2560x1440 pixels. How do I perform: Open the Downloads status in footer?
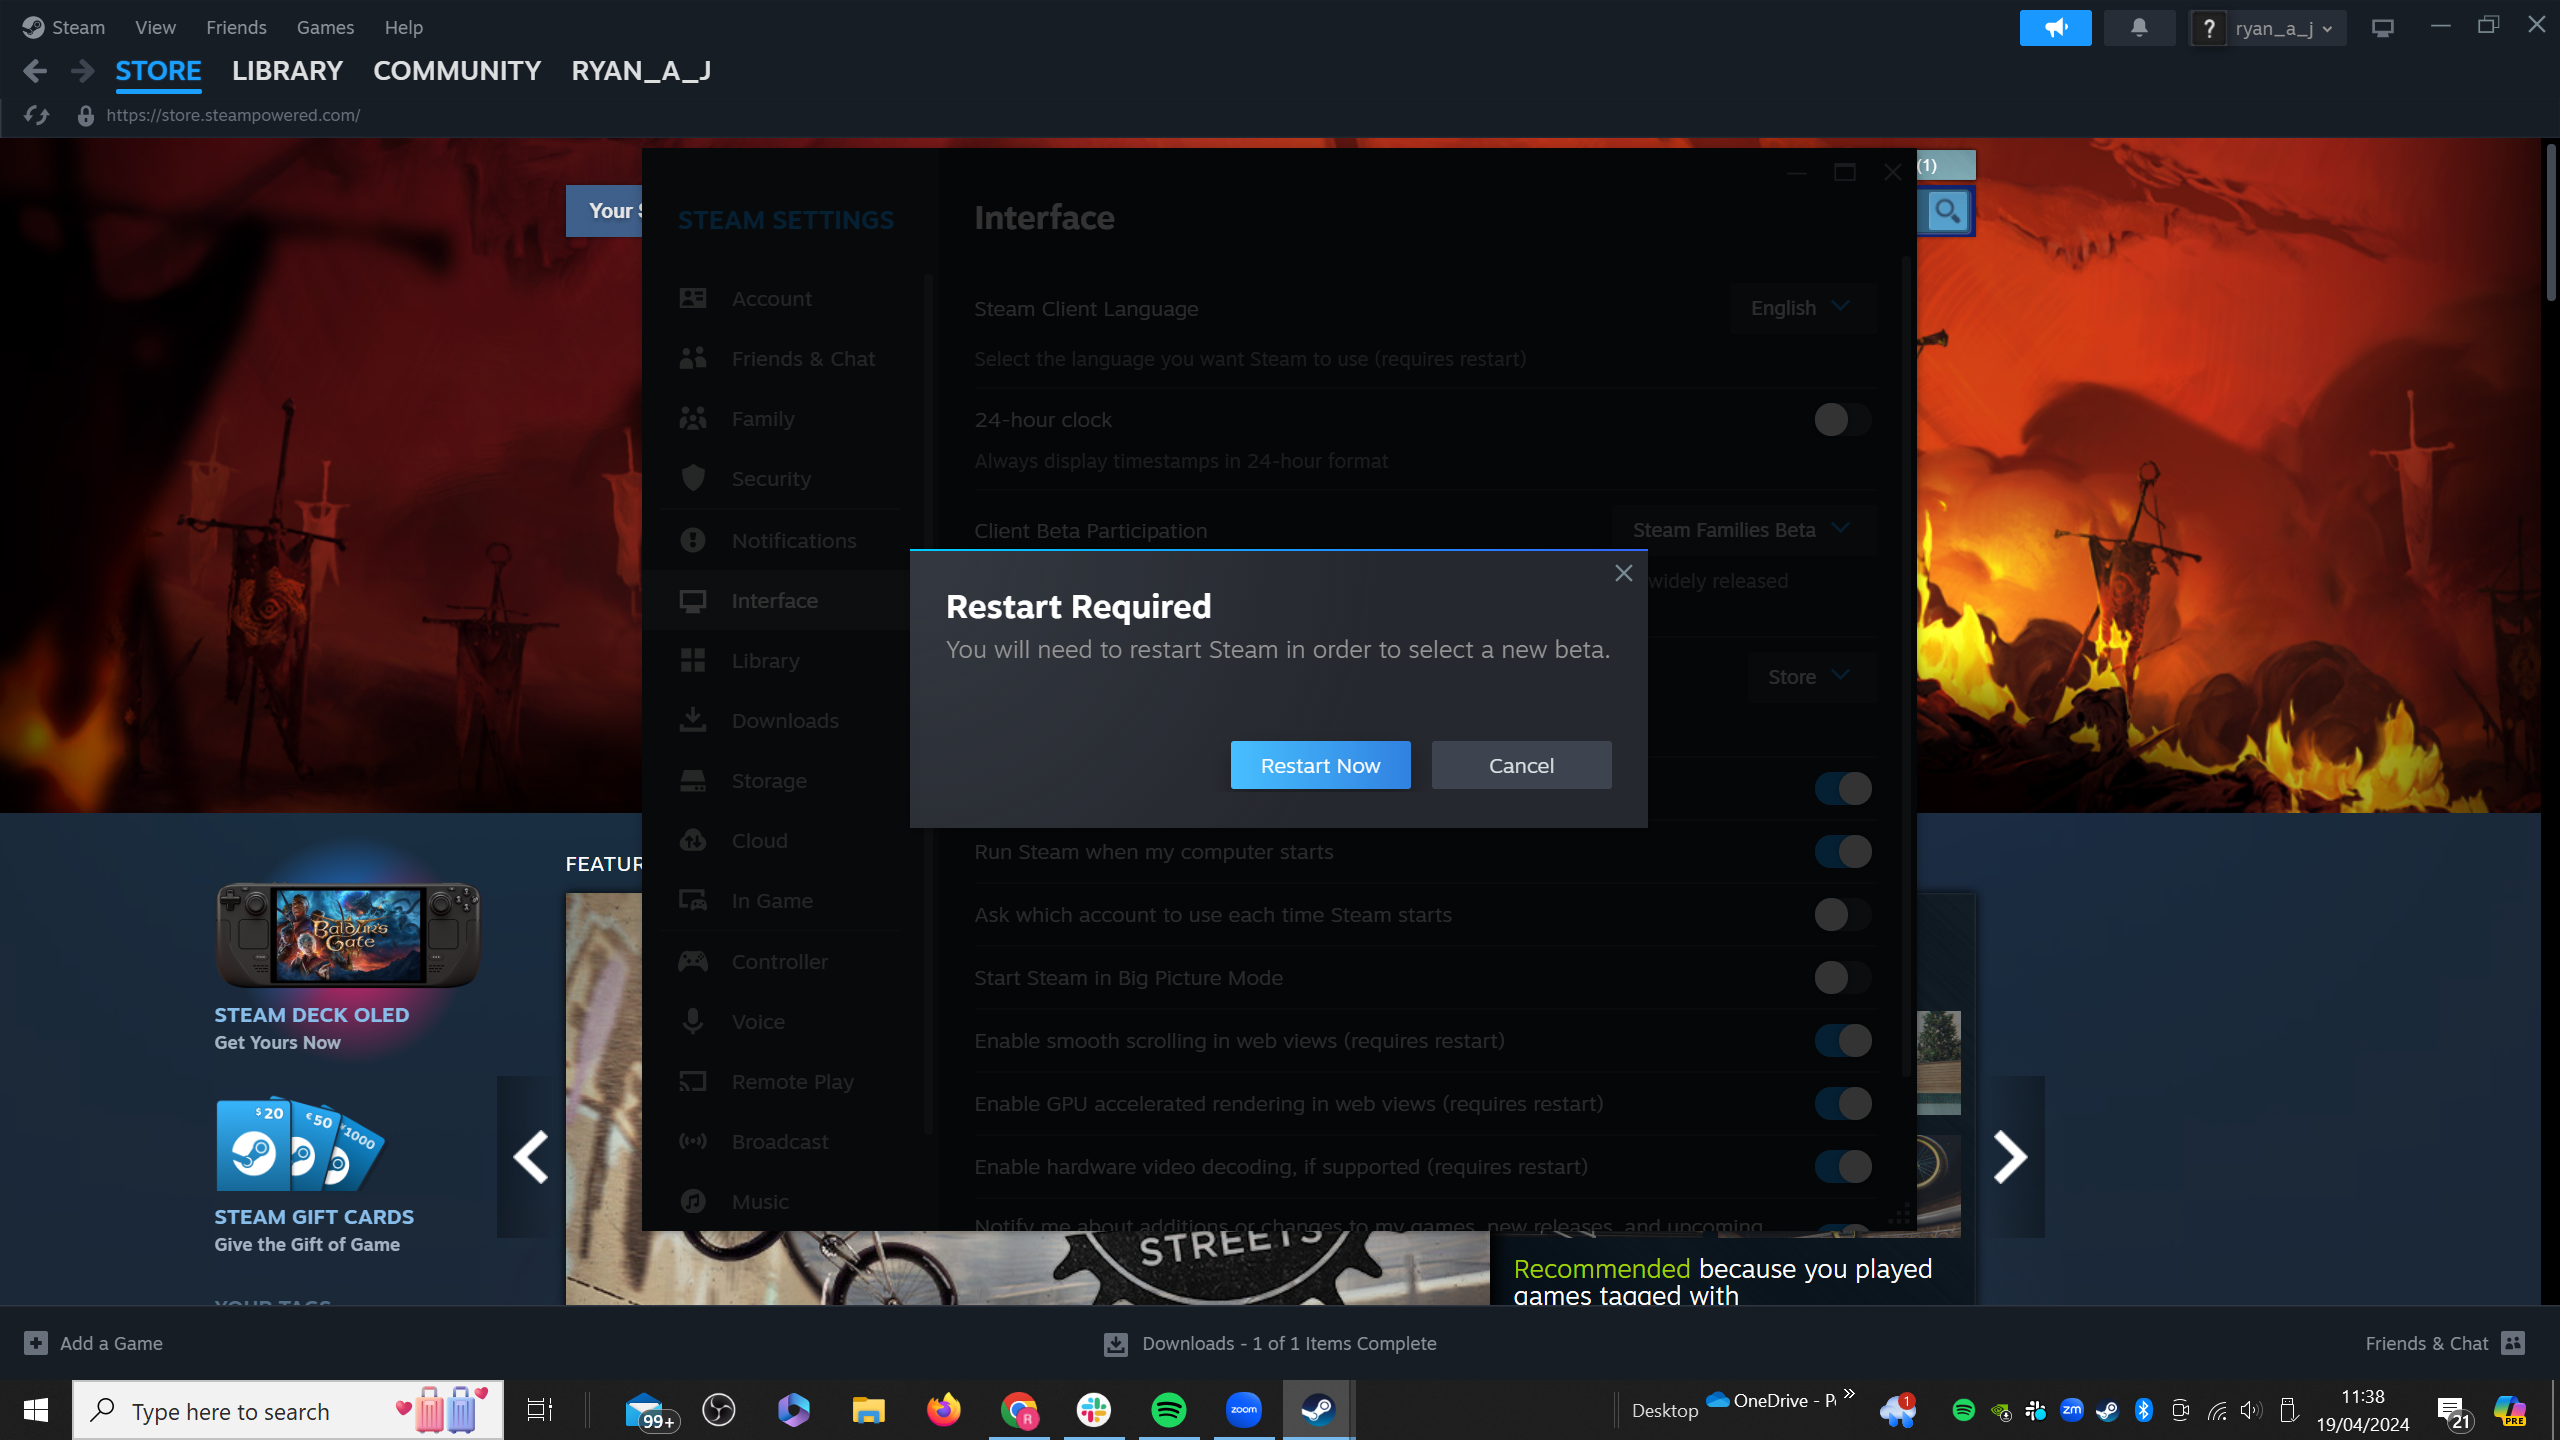[x=1270, y=1343]
